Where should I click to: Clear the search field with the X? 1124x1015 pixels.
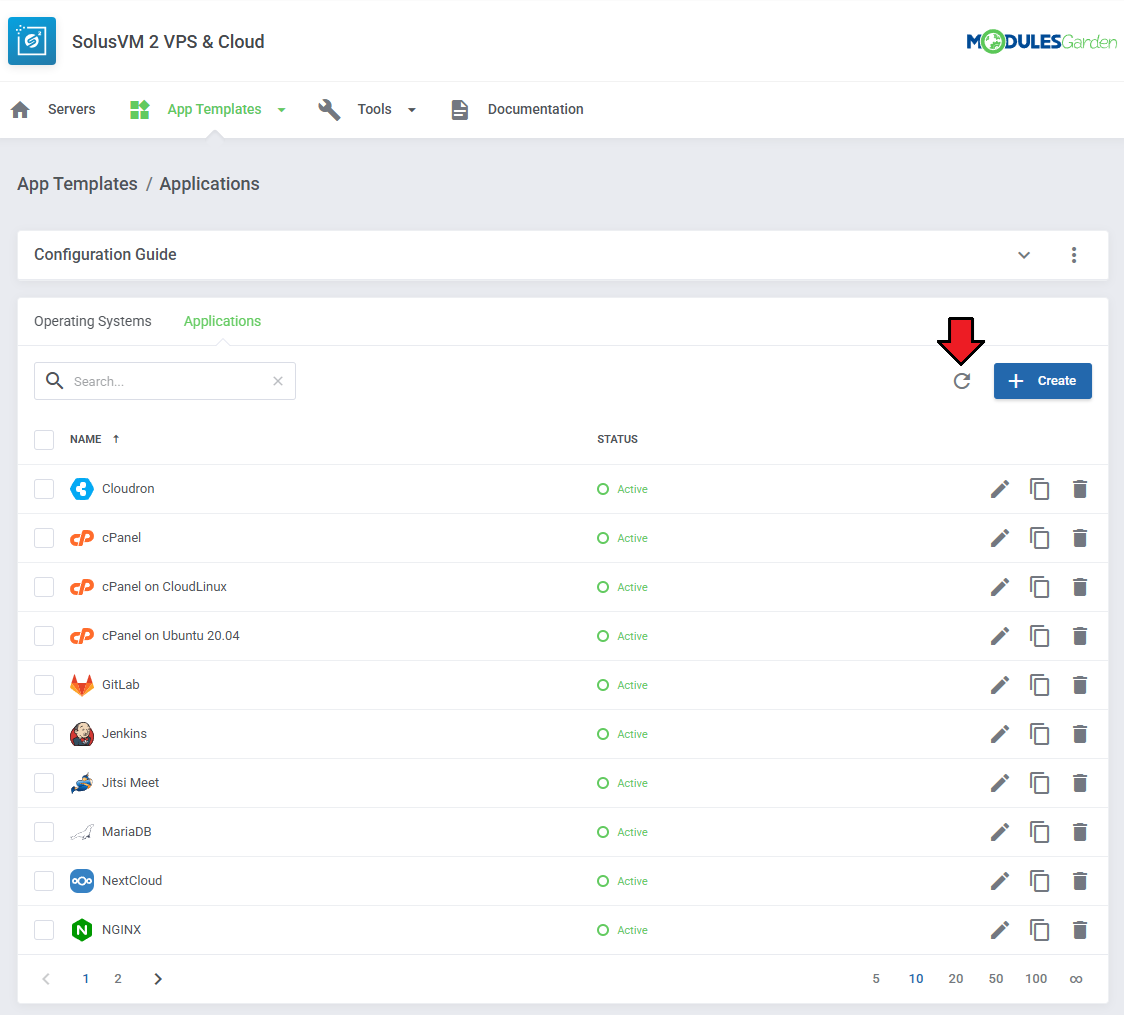(x=278, y=381)
